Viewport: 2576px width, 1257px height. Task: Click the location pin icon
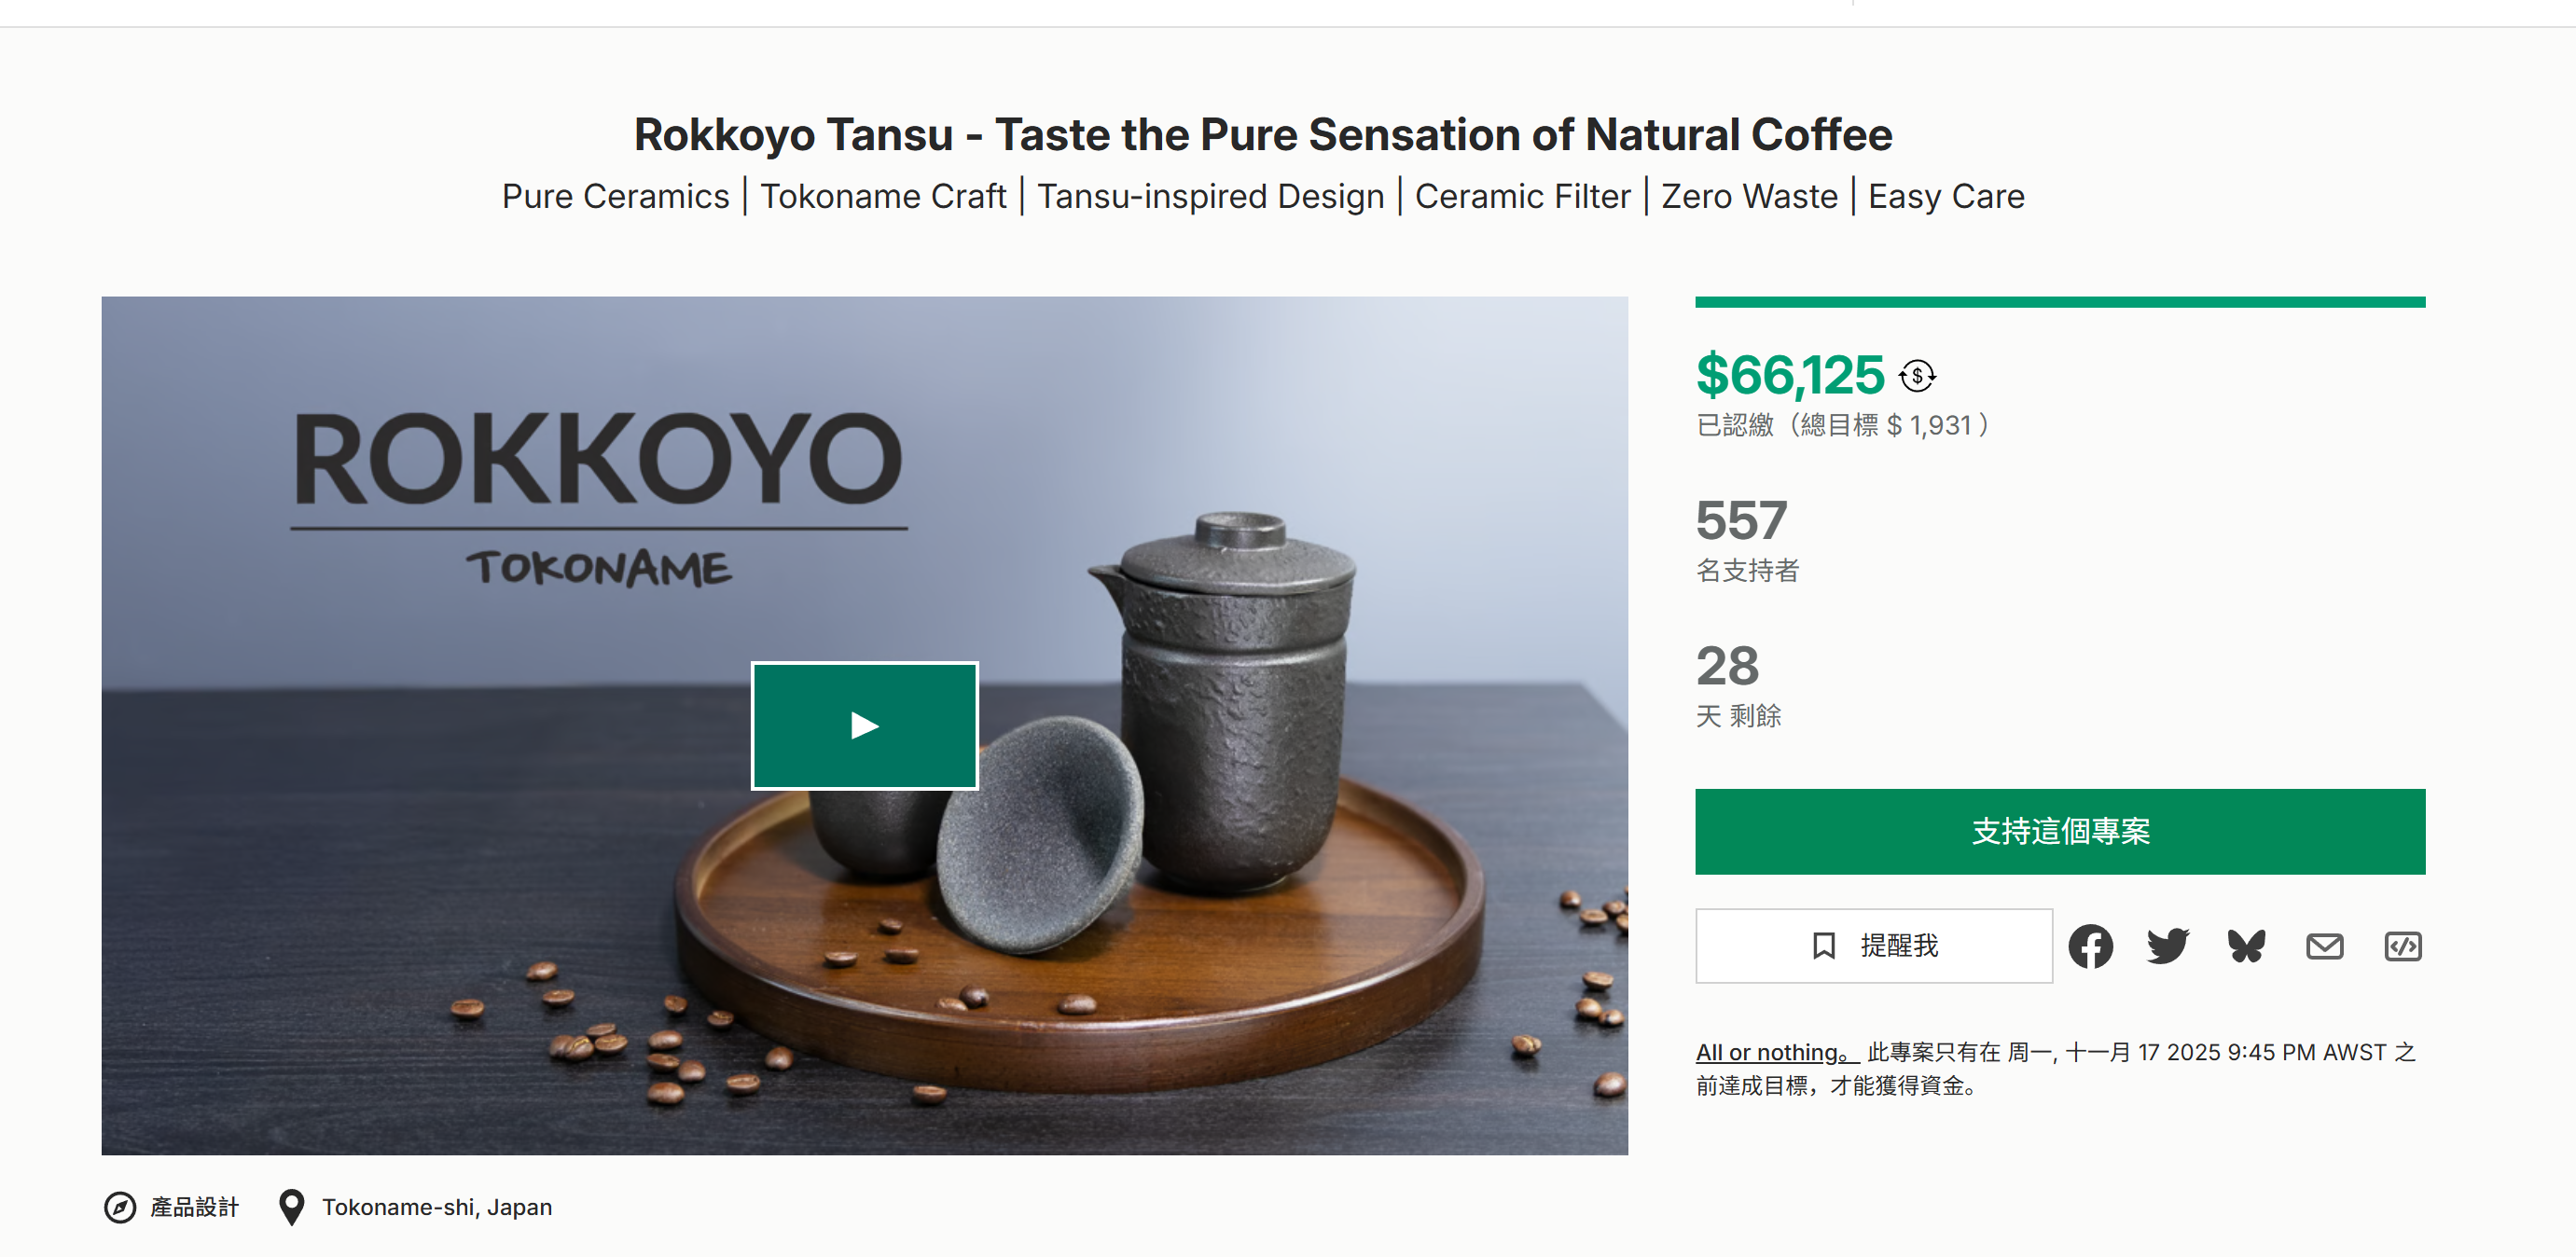point(291,1207)
